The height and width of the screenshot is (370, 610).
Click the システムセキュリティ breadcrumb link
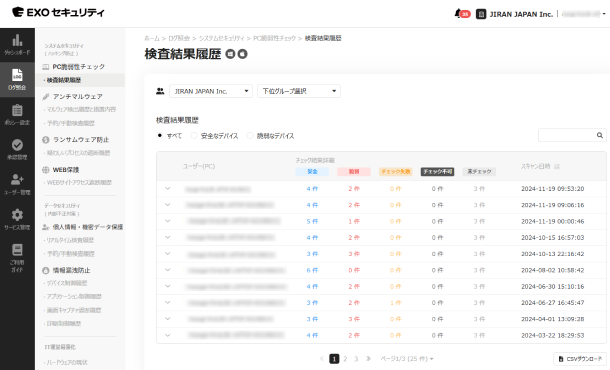221,38
